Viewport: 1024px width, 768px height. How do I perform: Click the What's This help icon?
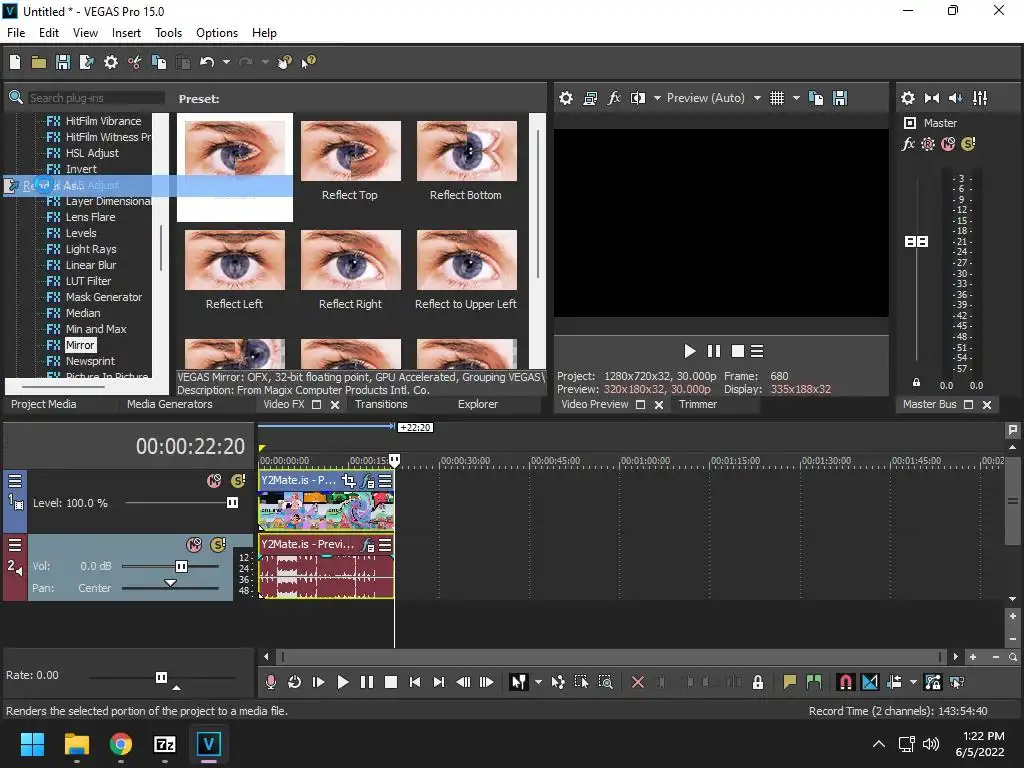(308, 62)
